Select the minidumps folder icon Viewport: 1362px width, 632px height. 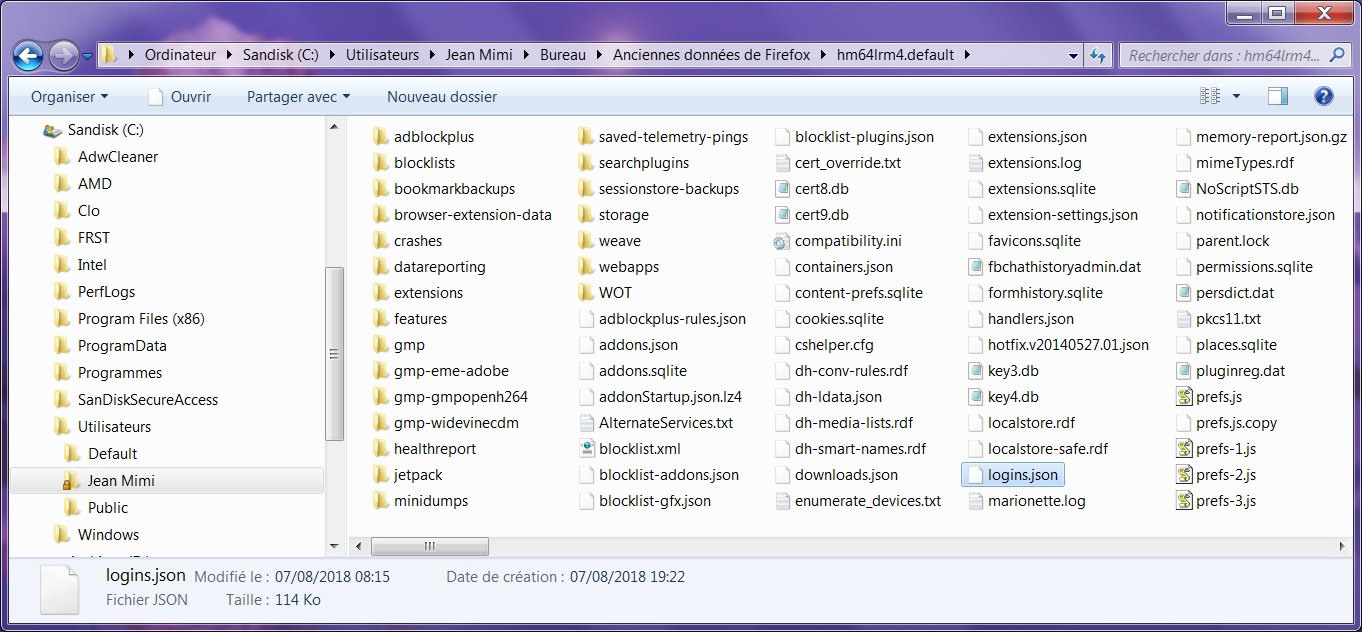pyautogui.click(x=380, y=501)
